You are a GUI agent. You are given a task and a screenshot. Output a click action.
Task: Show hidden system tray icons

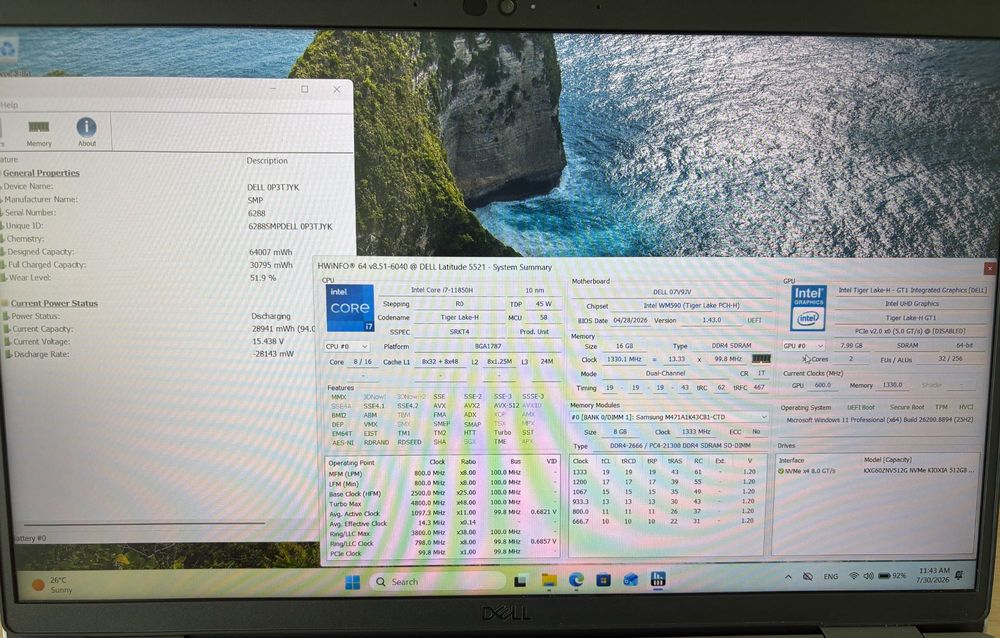click(788, 577)
